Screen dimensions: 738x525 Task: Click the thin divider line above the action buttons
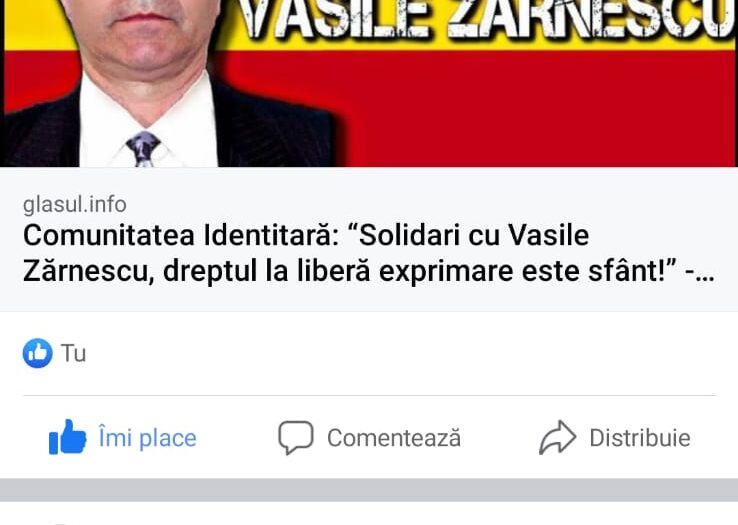tap(369, 396)
